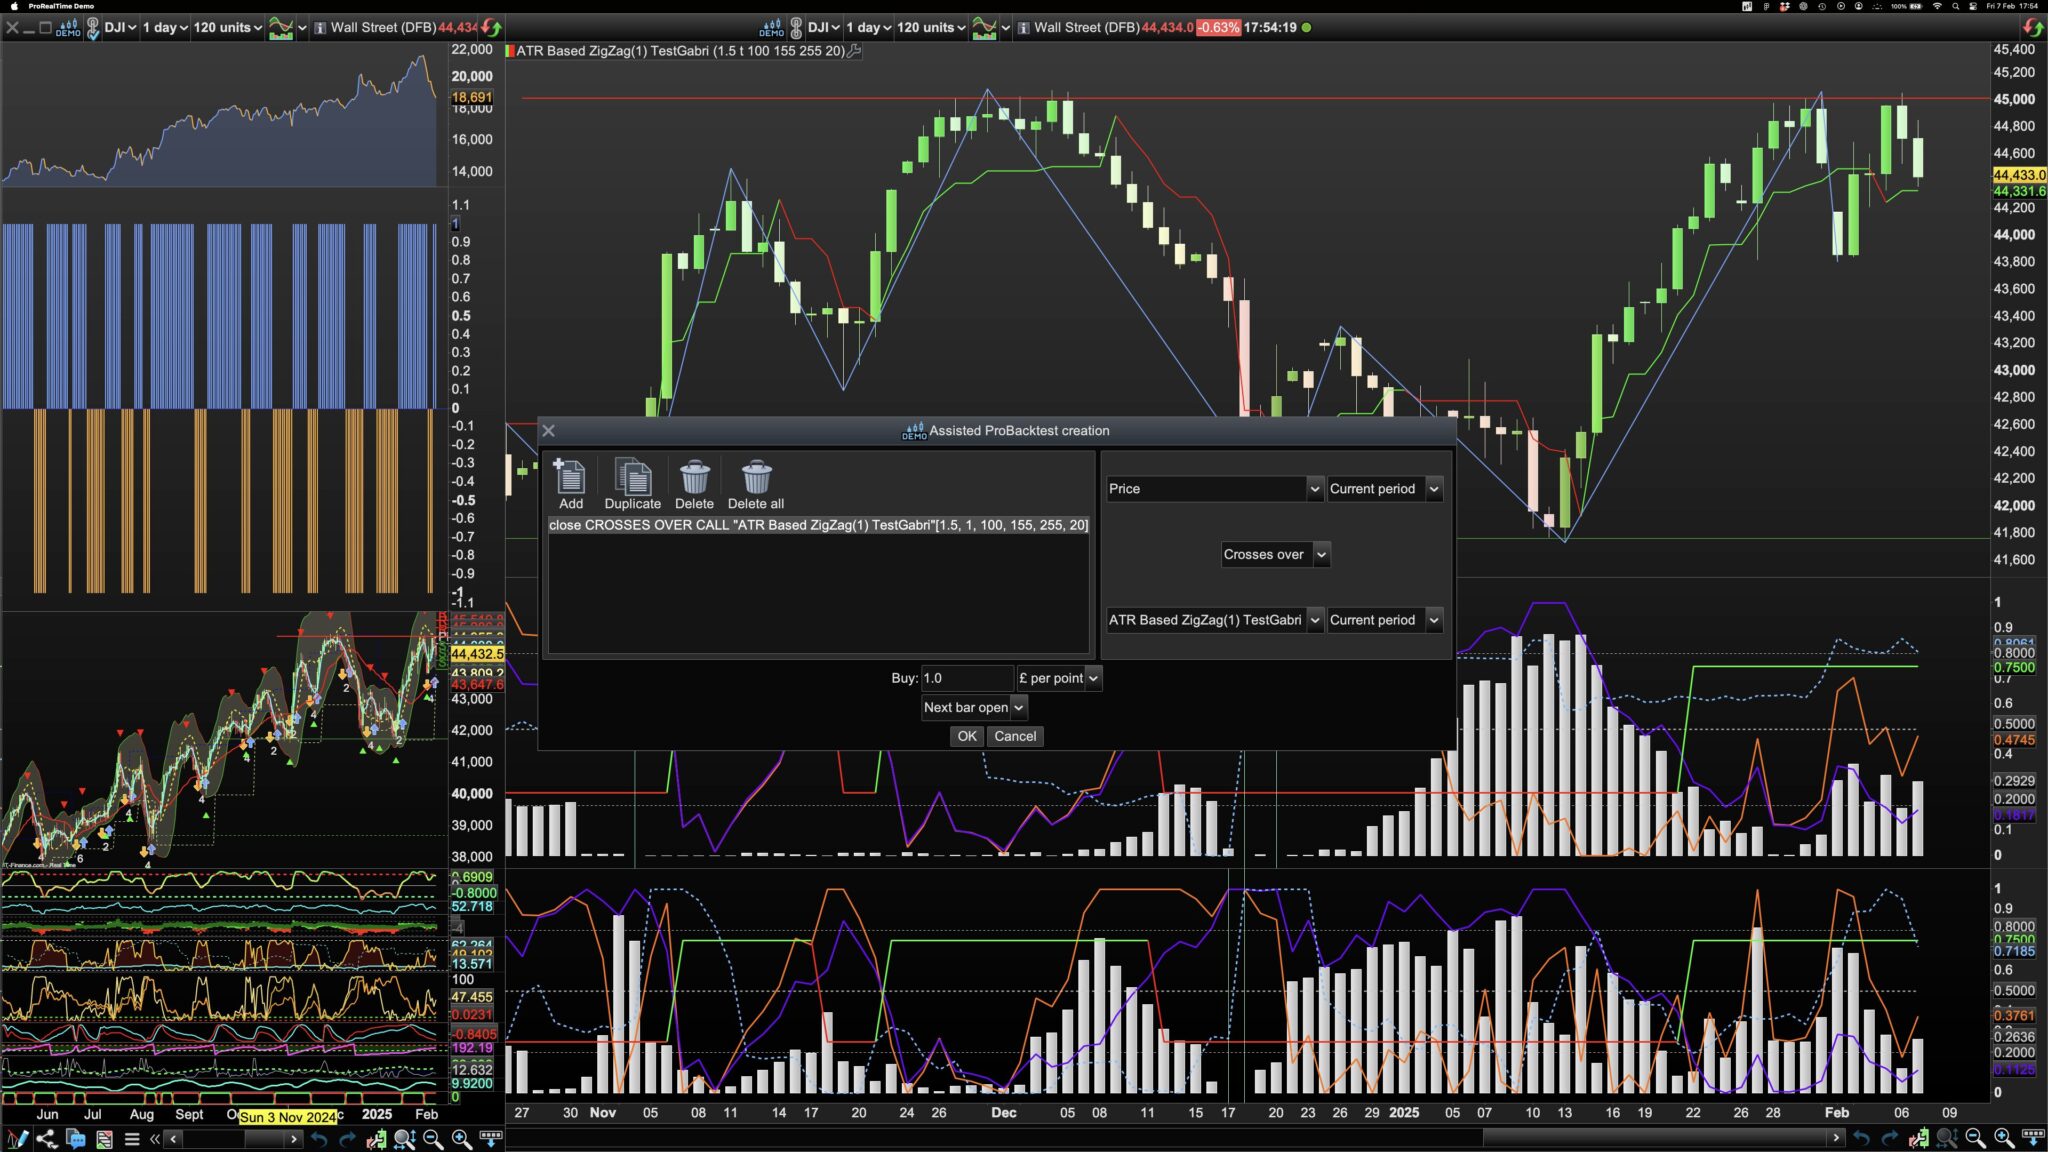
Task: Click the Add condition icon
Action: (x=570, y=478)
